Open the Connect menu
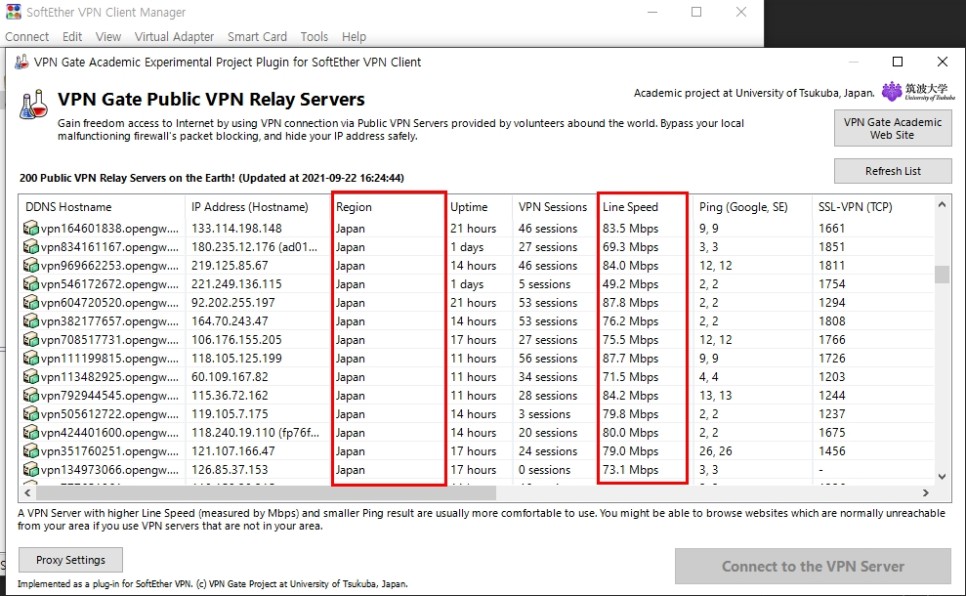This screenshot has width=966, height=596. [x=27, y=37]
